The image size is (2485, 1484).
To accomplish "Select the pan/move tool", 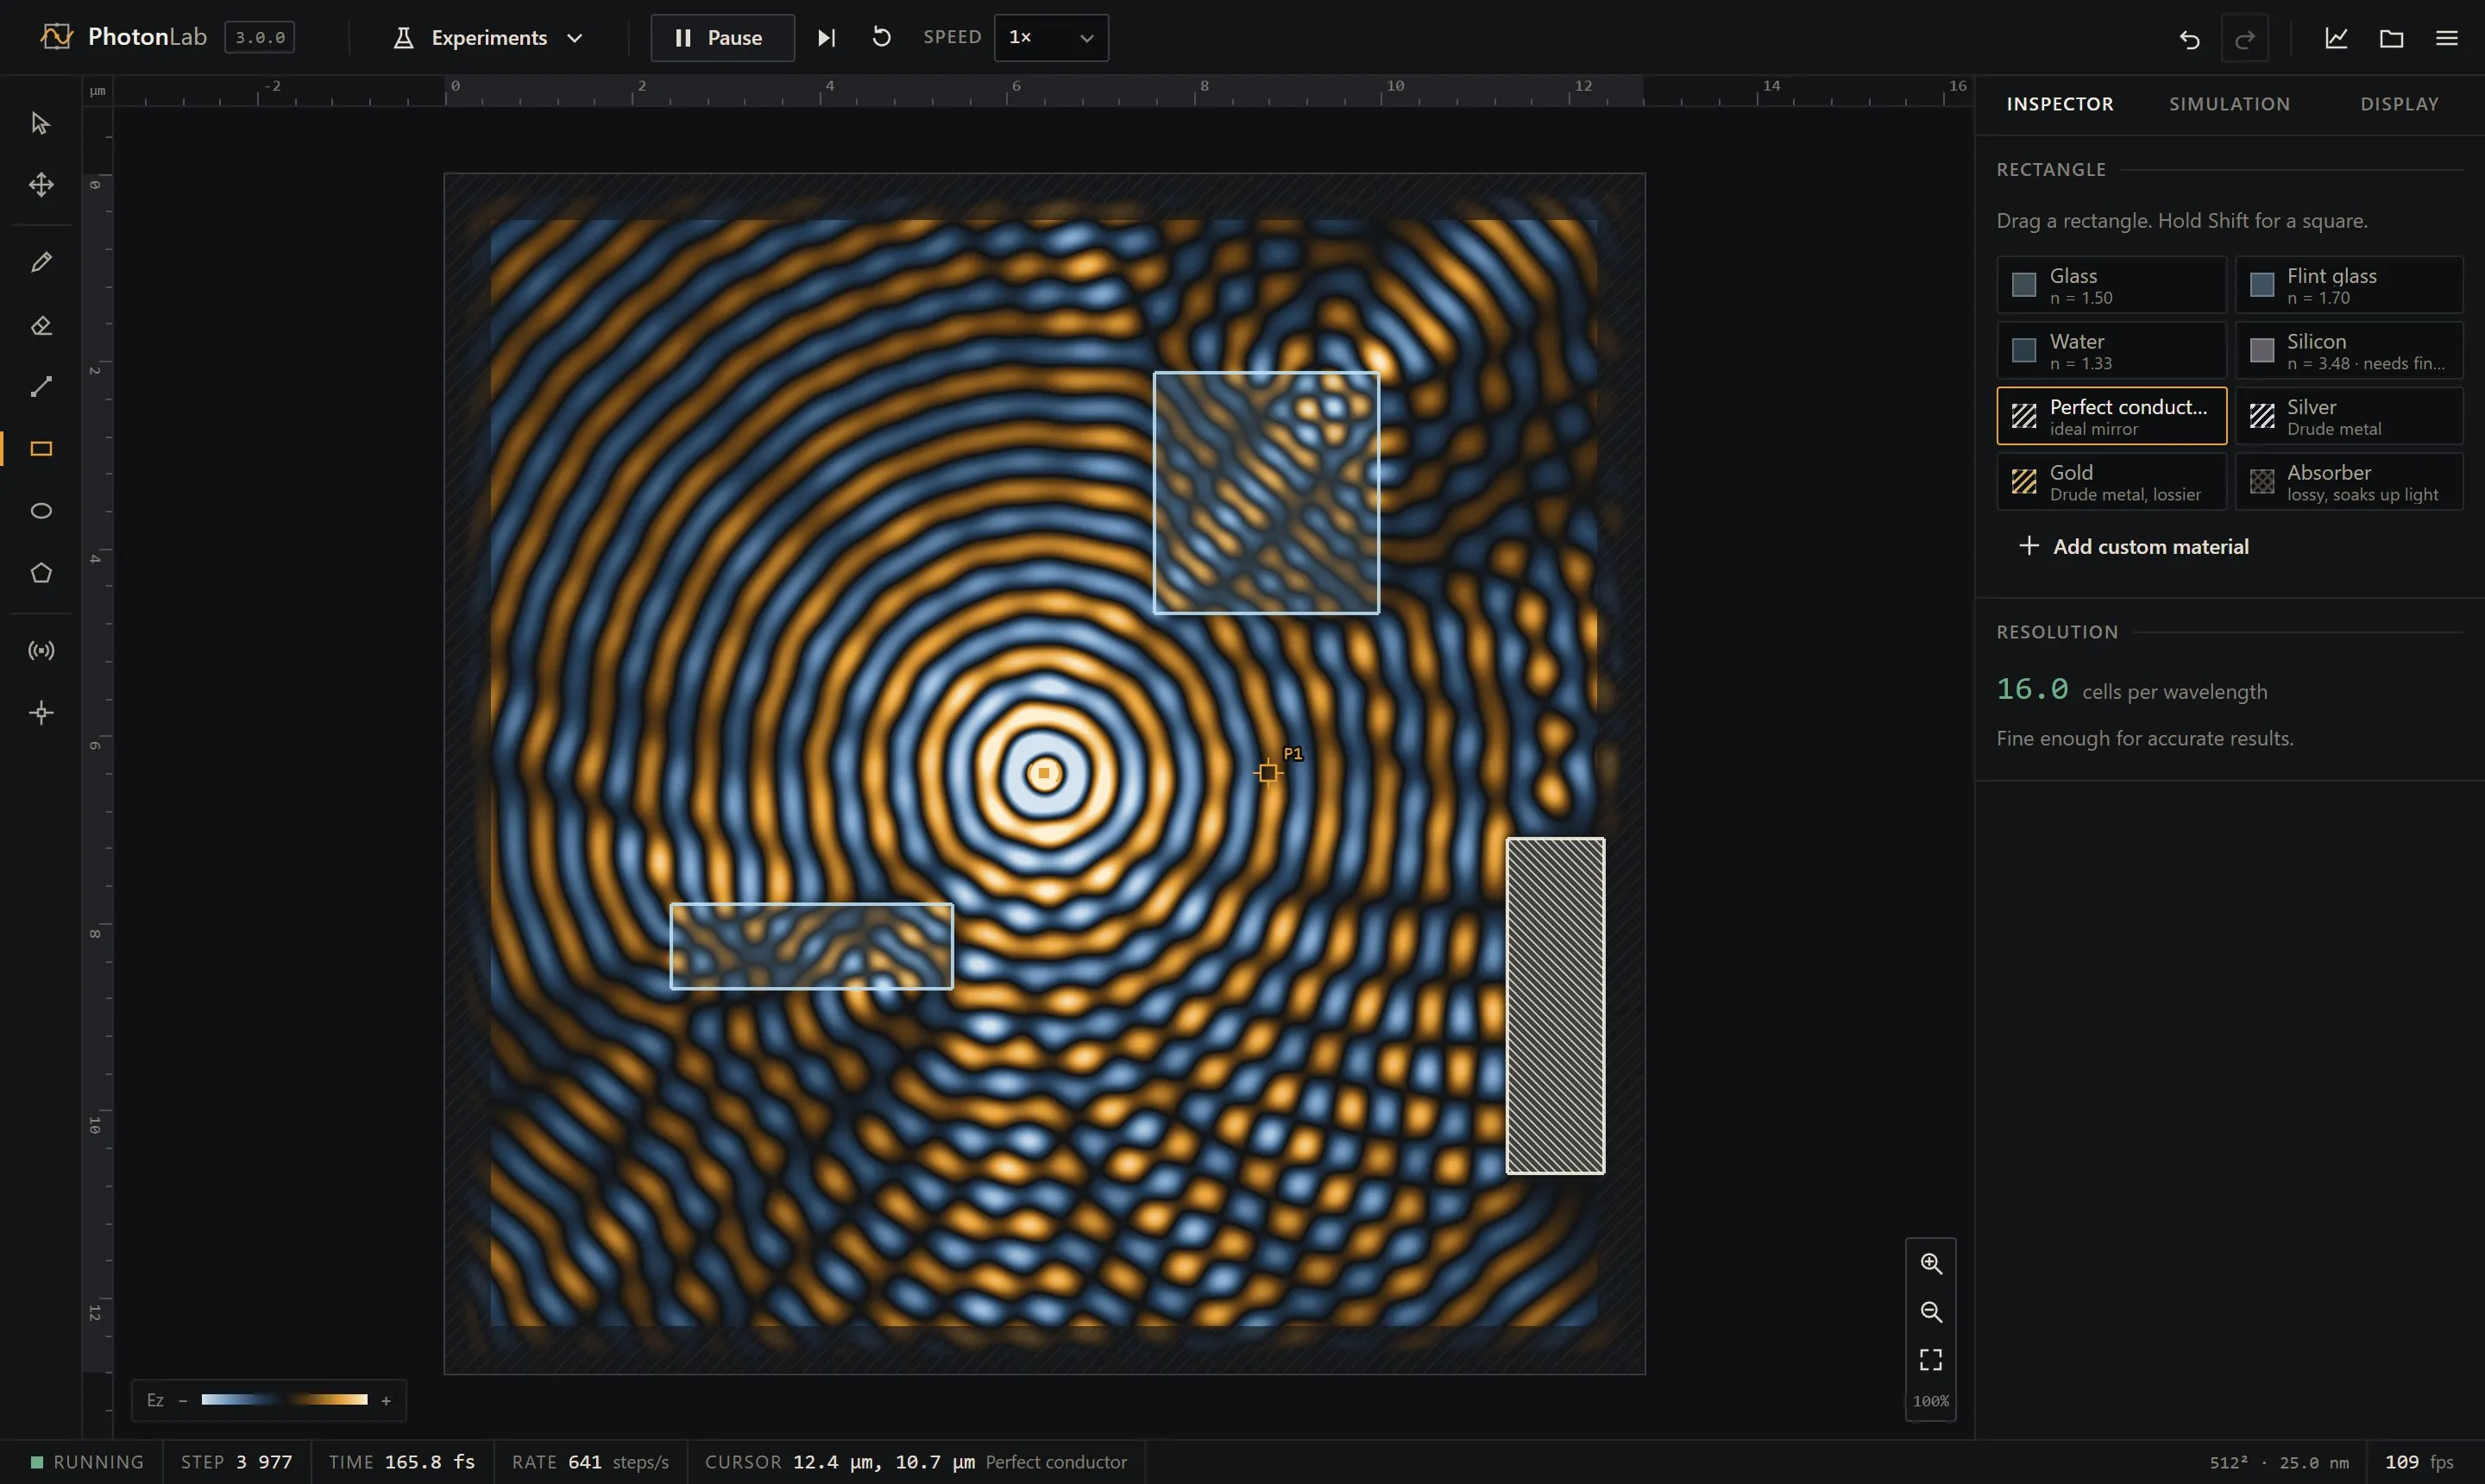I will (x=41, y=185).
